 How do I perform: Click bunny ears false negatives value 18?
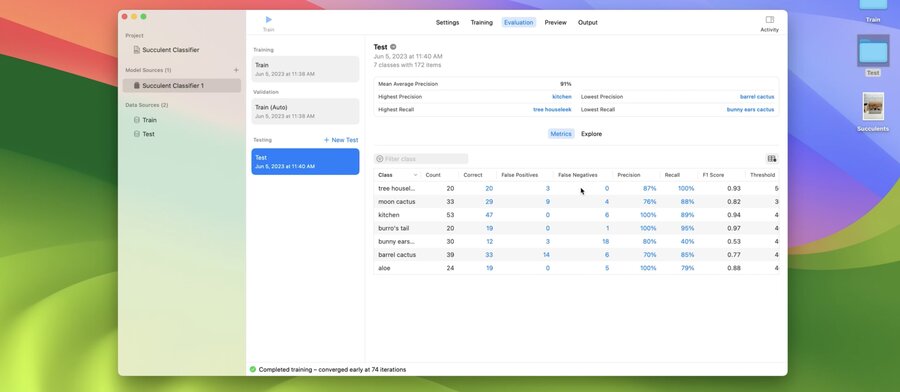click(x=606, y=242)
